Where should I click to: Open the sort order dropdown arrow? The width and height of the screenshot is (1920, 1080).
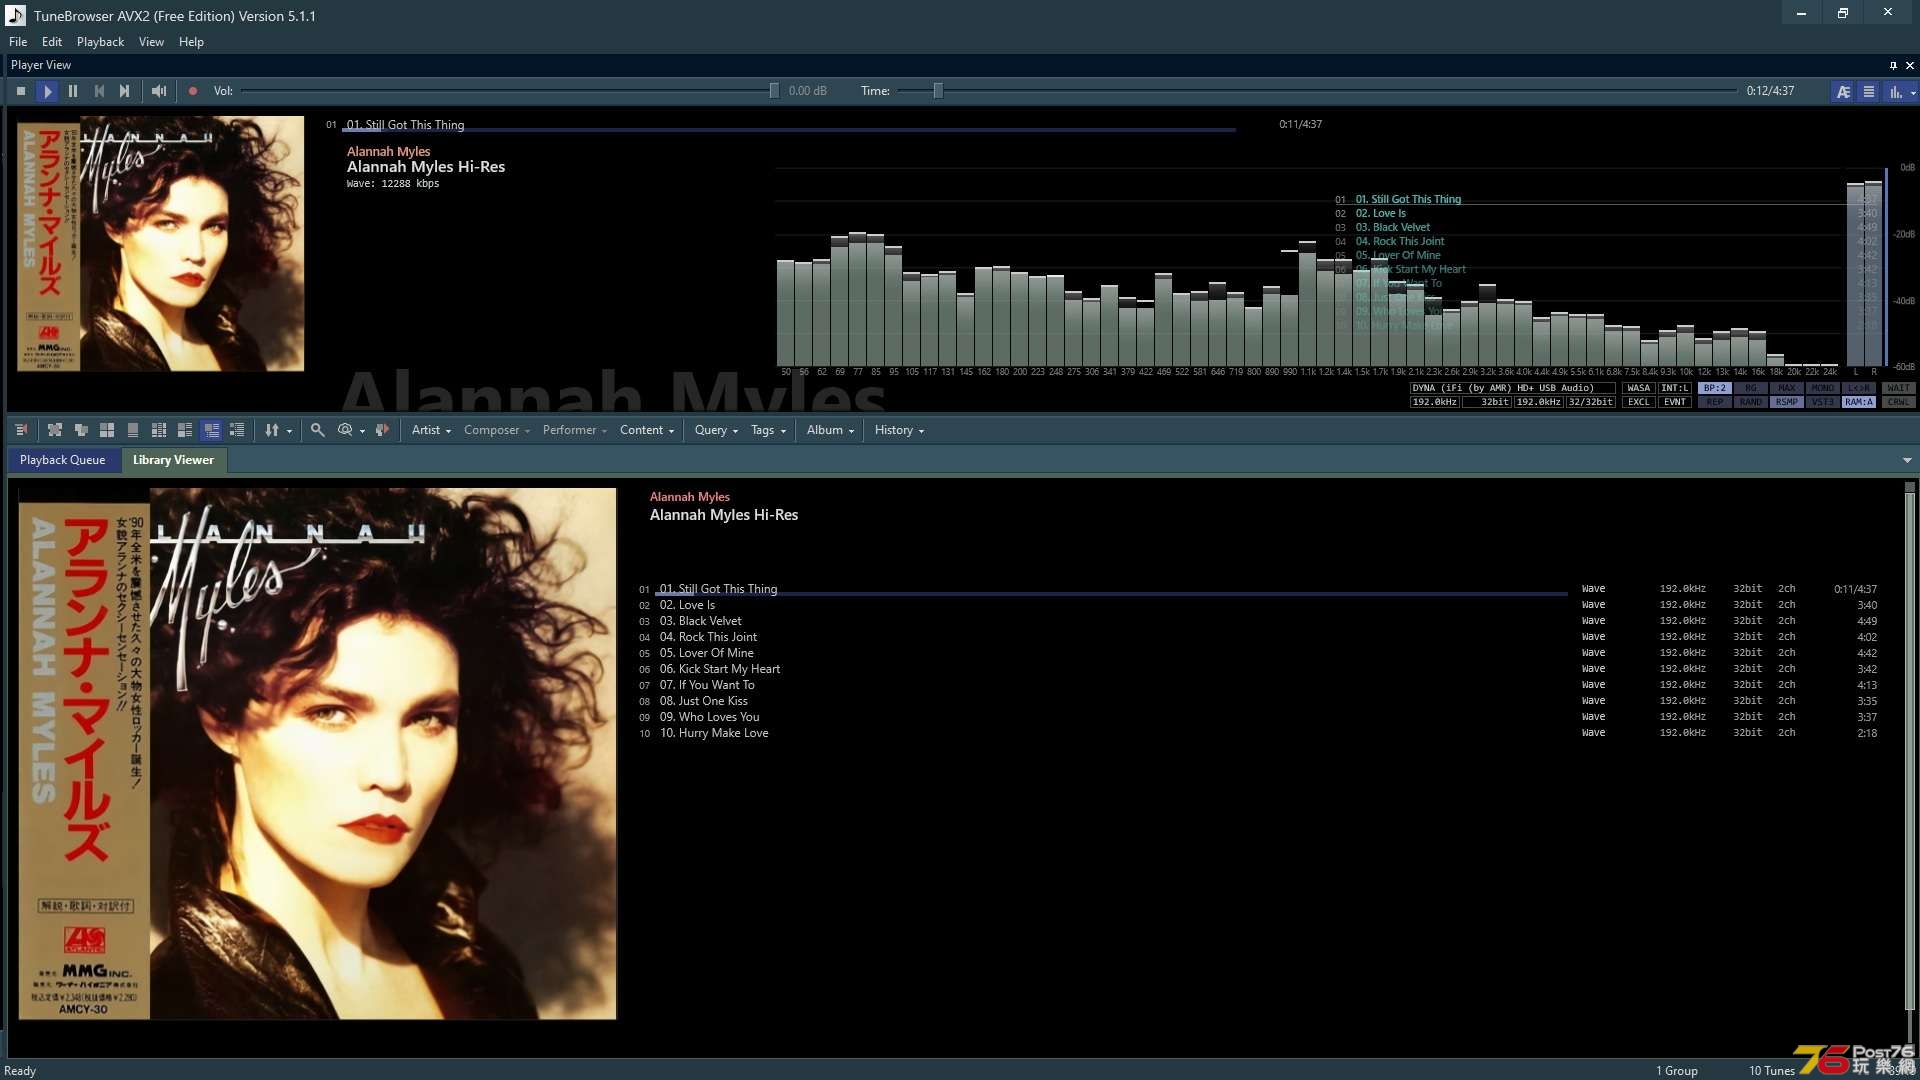pyautogui.click(x=290, y=431)
